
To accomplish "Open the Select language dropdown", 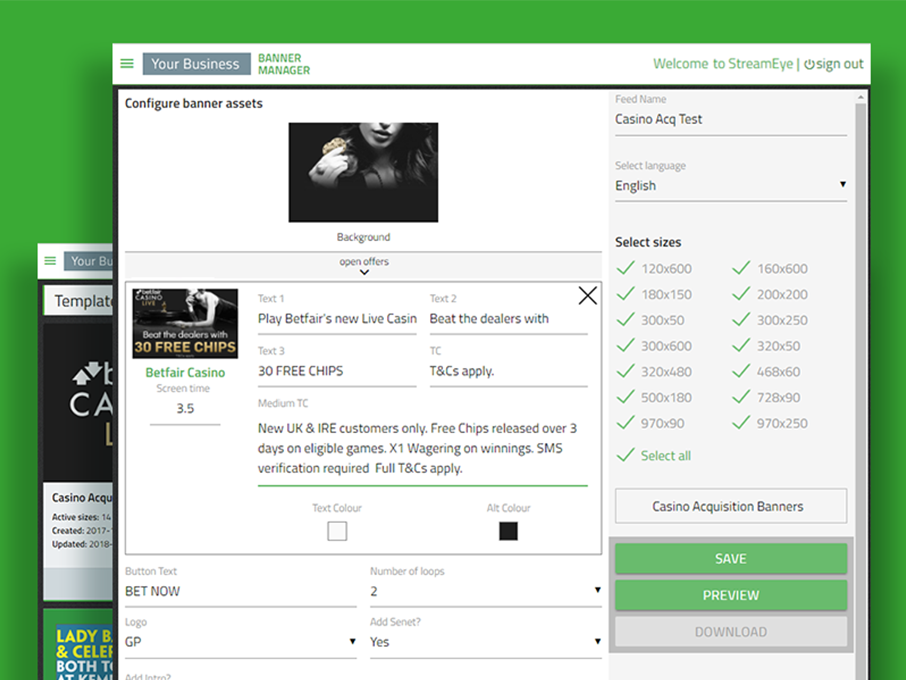I will click(x=731, y=185).
